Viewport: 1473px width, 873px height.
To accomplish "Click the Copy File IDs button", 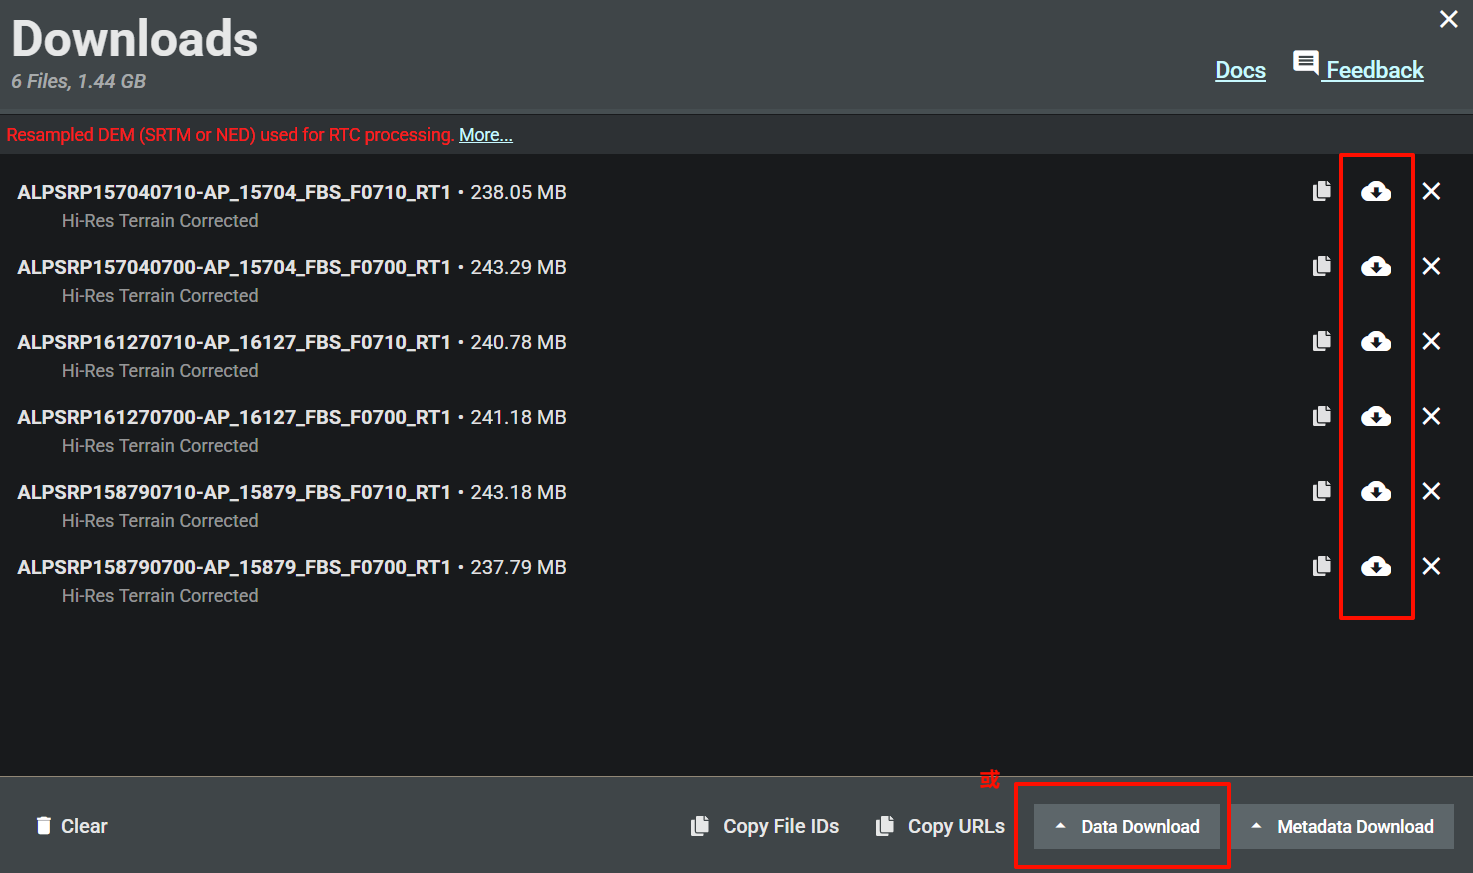I will [x=765, y=826].
